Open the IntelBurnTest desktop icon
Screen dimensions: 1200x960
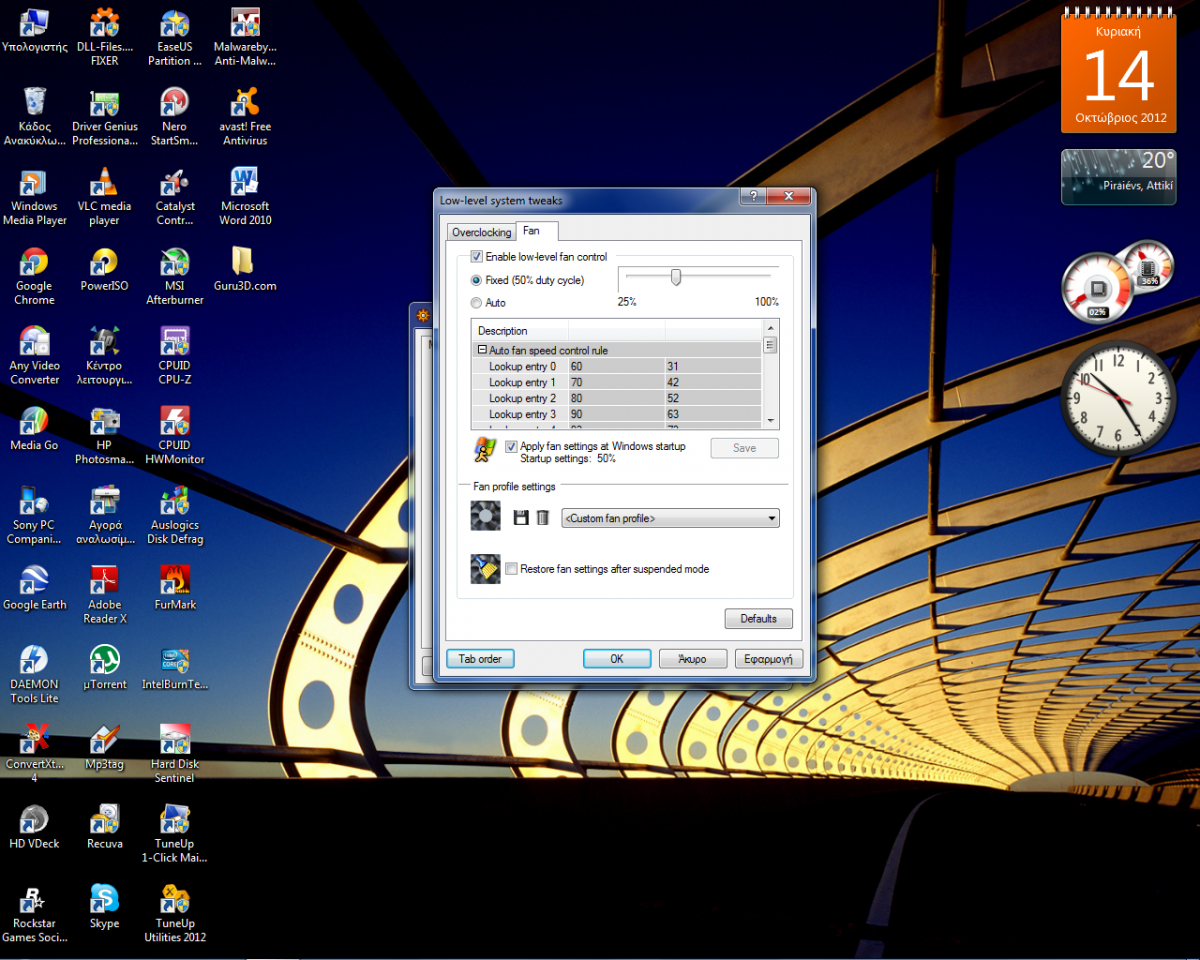[175, 669]
